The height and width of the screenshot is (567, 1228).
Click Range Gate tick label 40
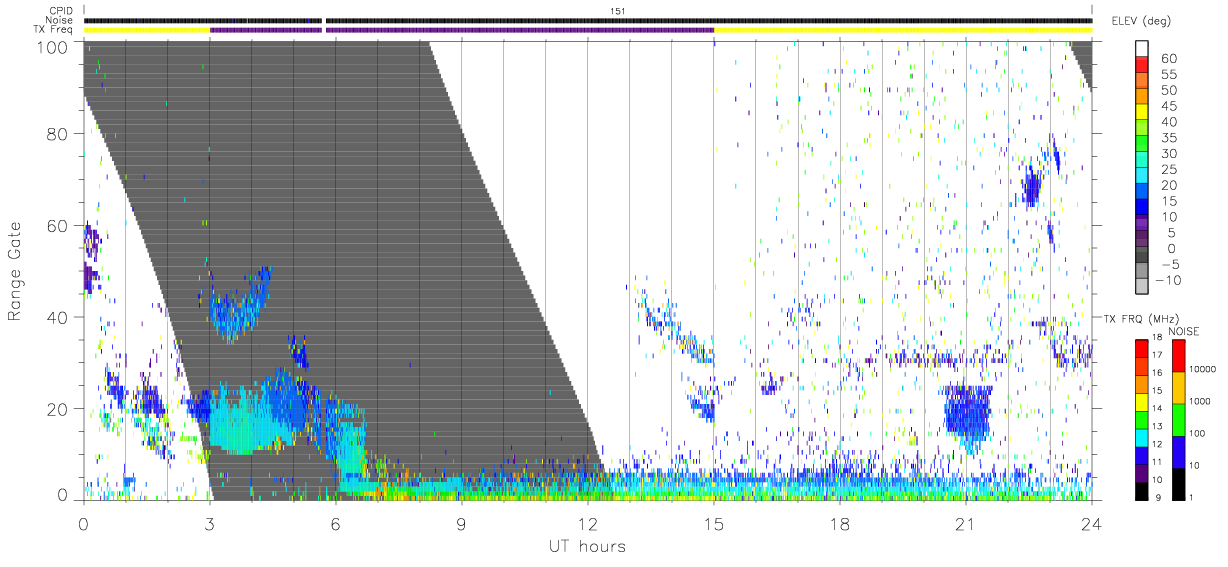pyautogui.click(x=58, y=318)
